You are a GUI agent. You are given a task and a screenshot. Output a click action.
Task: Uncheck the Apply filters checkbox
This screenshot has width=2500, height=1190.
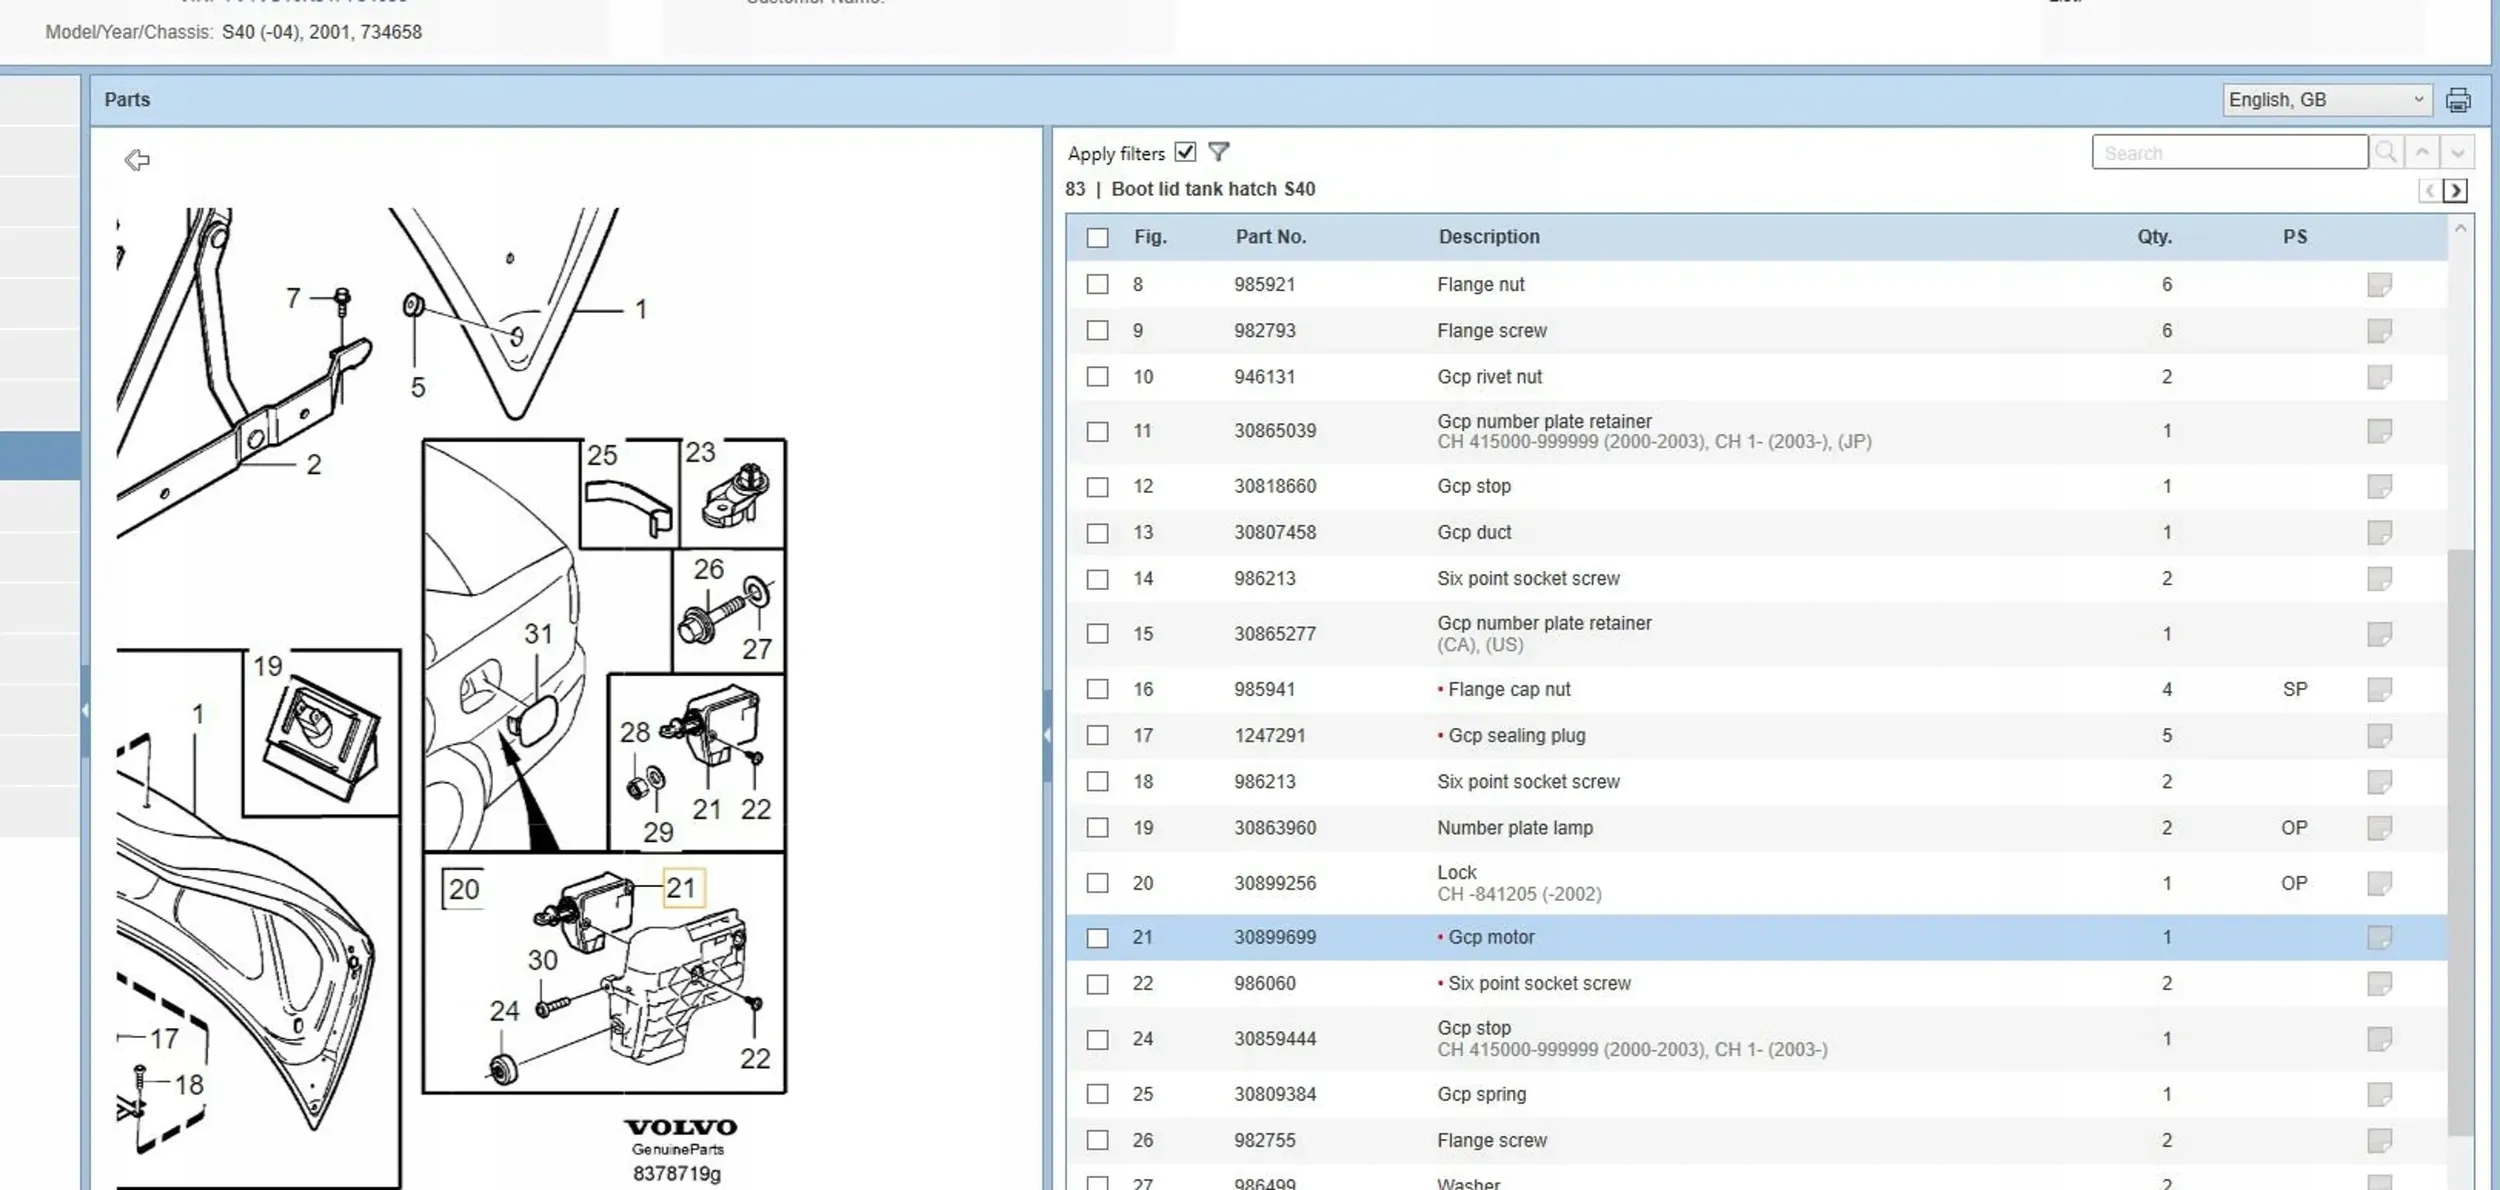1185,152
